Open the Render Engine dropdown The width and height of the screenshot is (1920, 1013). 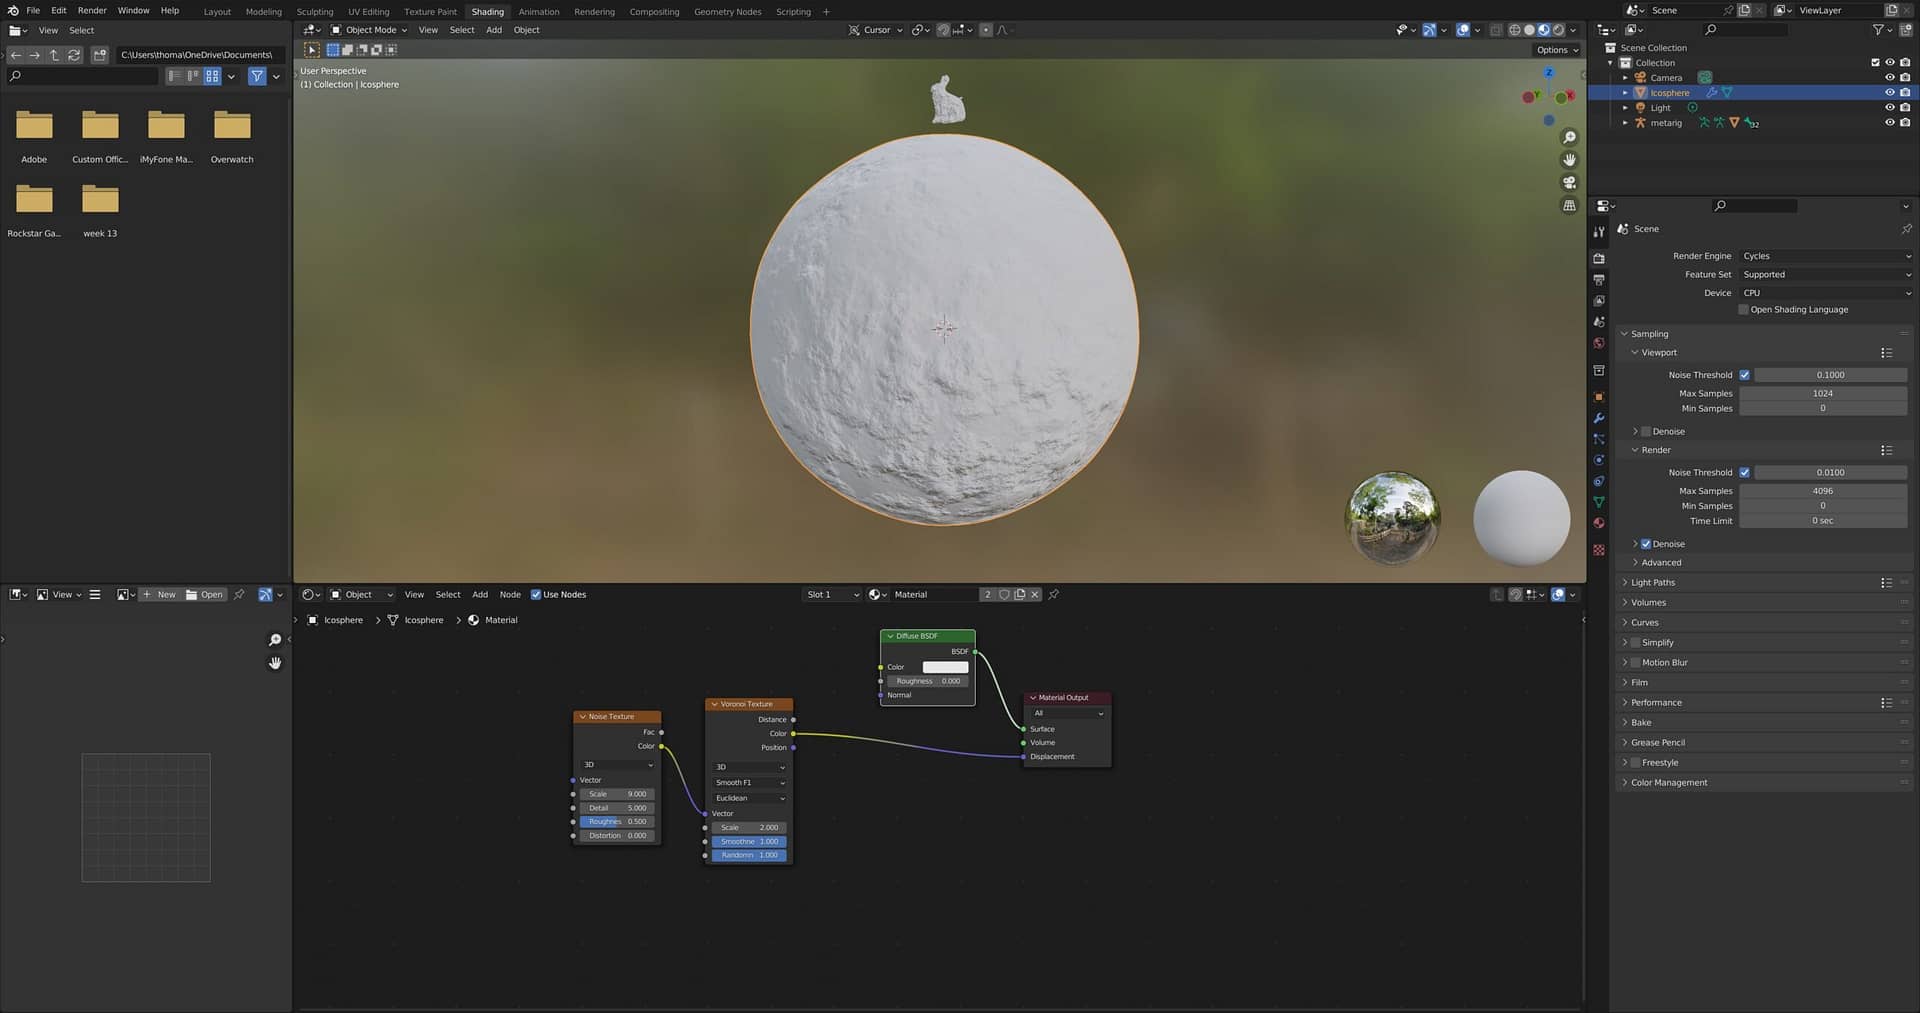click(x=1825, y=256)
